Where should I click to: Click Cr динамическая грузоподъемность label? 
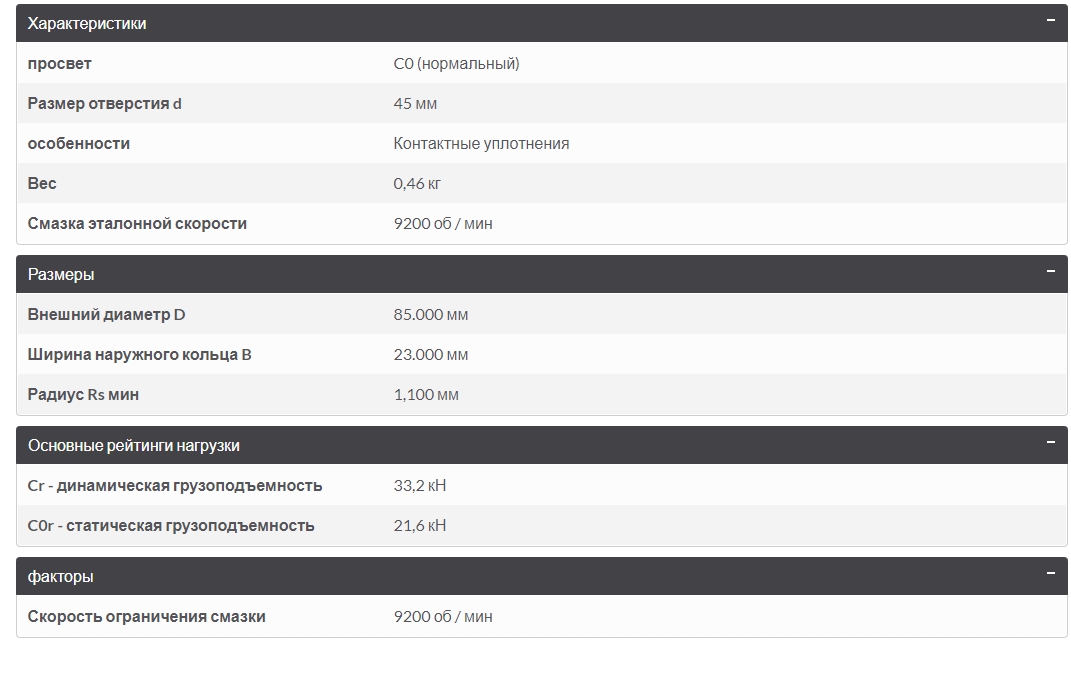(175, 486)
